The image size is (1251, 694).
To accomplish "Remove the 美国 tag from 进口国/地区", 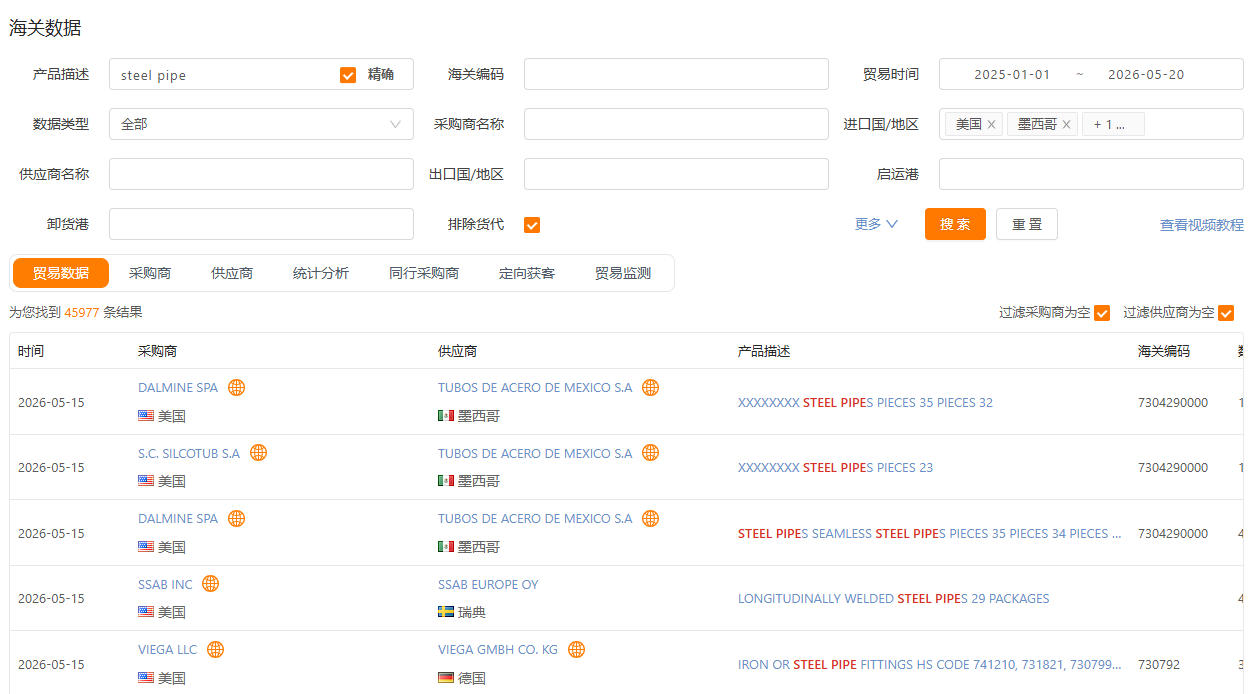I will pyautogui.click(x=991, y=124).
